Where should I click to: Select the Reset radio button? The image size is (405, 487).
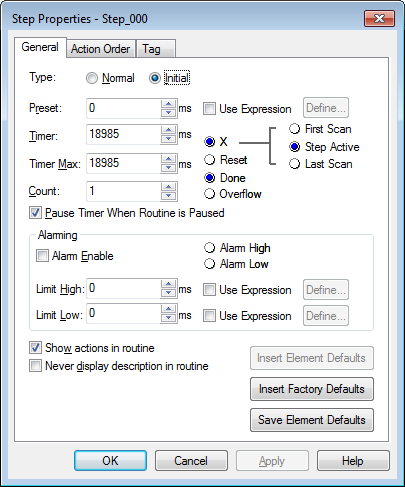[209, 160]
